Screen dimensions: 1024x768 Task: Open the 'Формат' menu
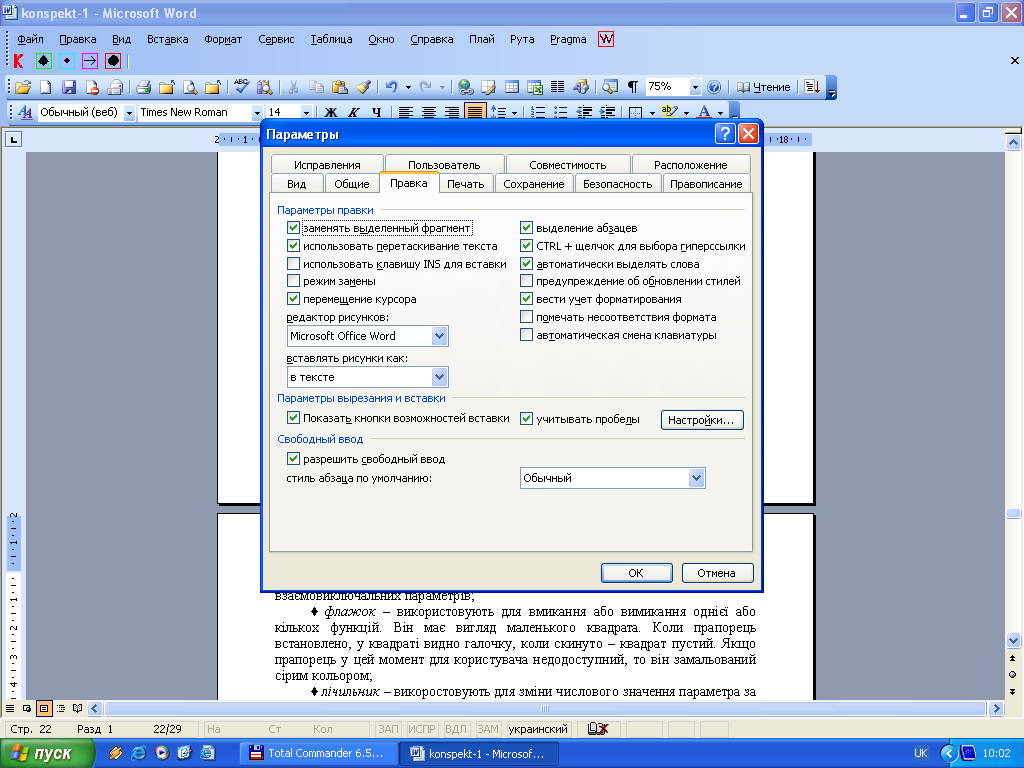[x=223, y=39]
